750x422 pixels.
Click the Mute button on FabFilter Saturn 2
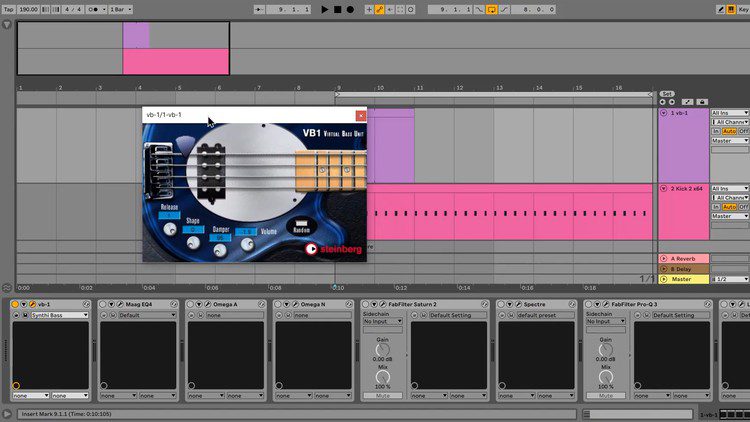pos(383,396)
